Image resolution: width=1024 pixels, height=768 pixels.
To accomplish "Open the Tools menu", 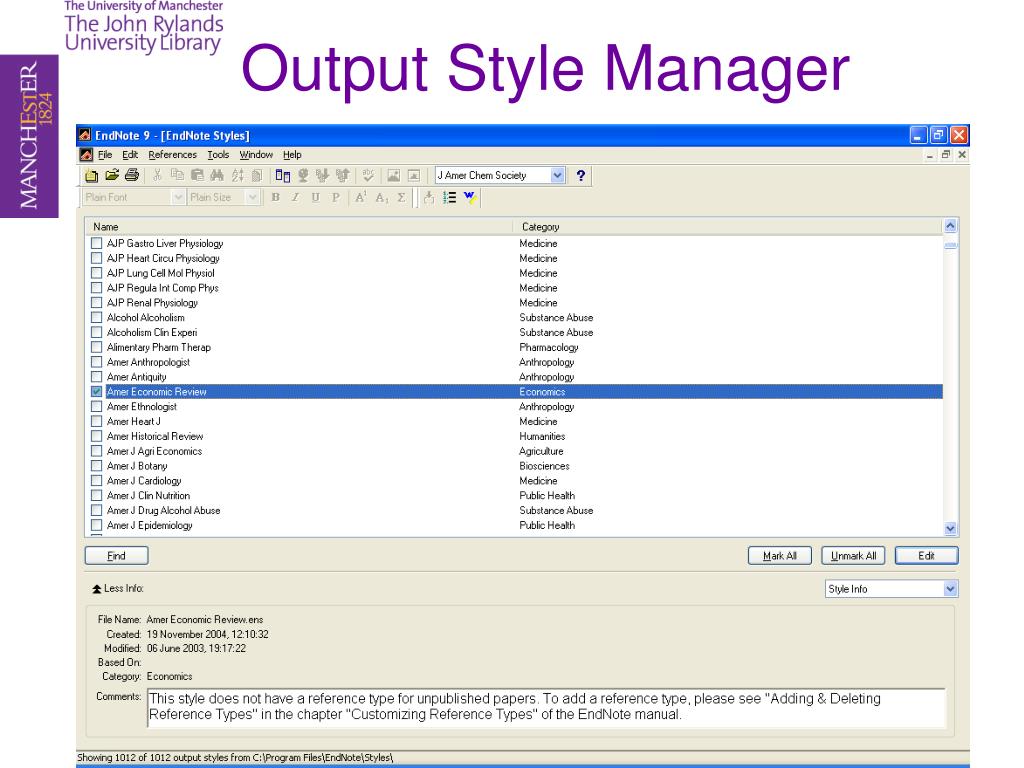I will click(218, 155).
